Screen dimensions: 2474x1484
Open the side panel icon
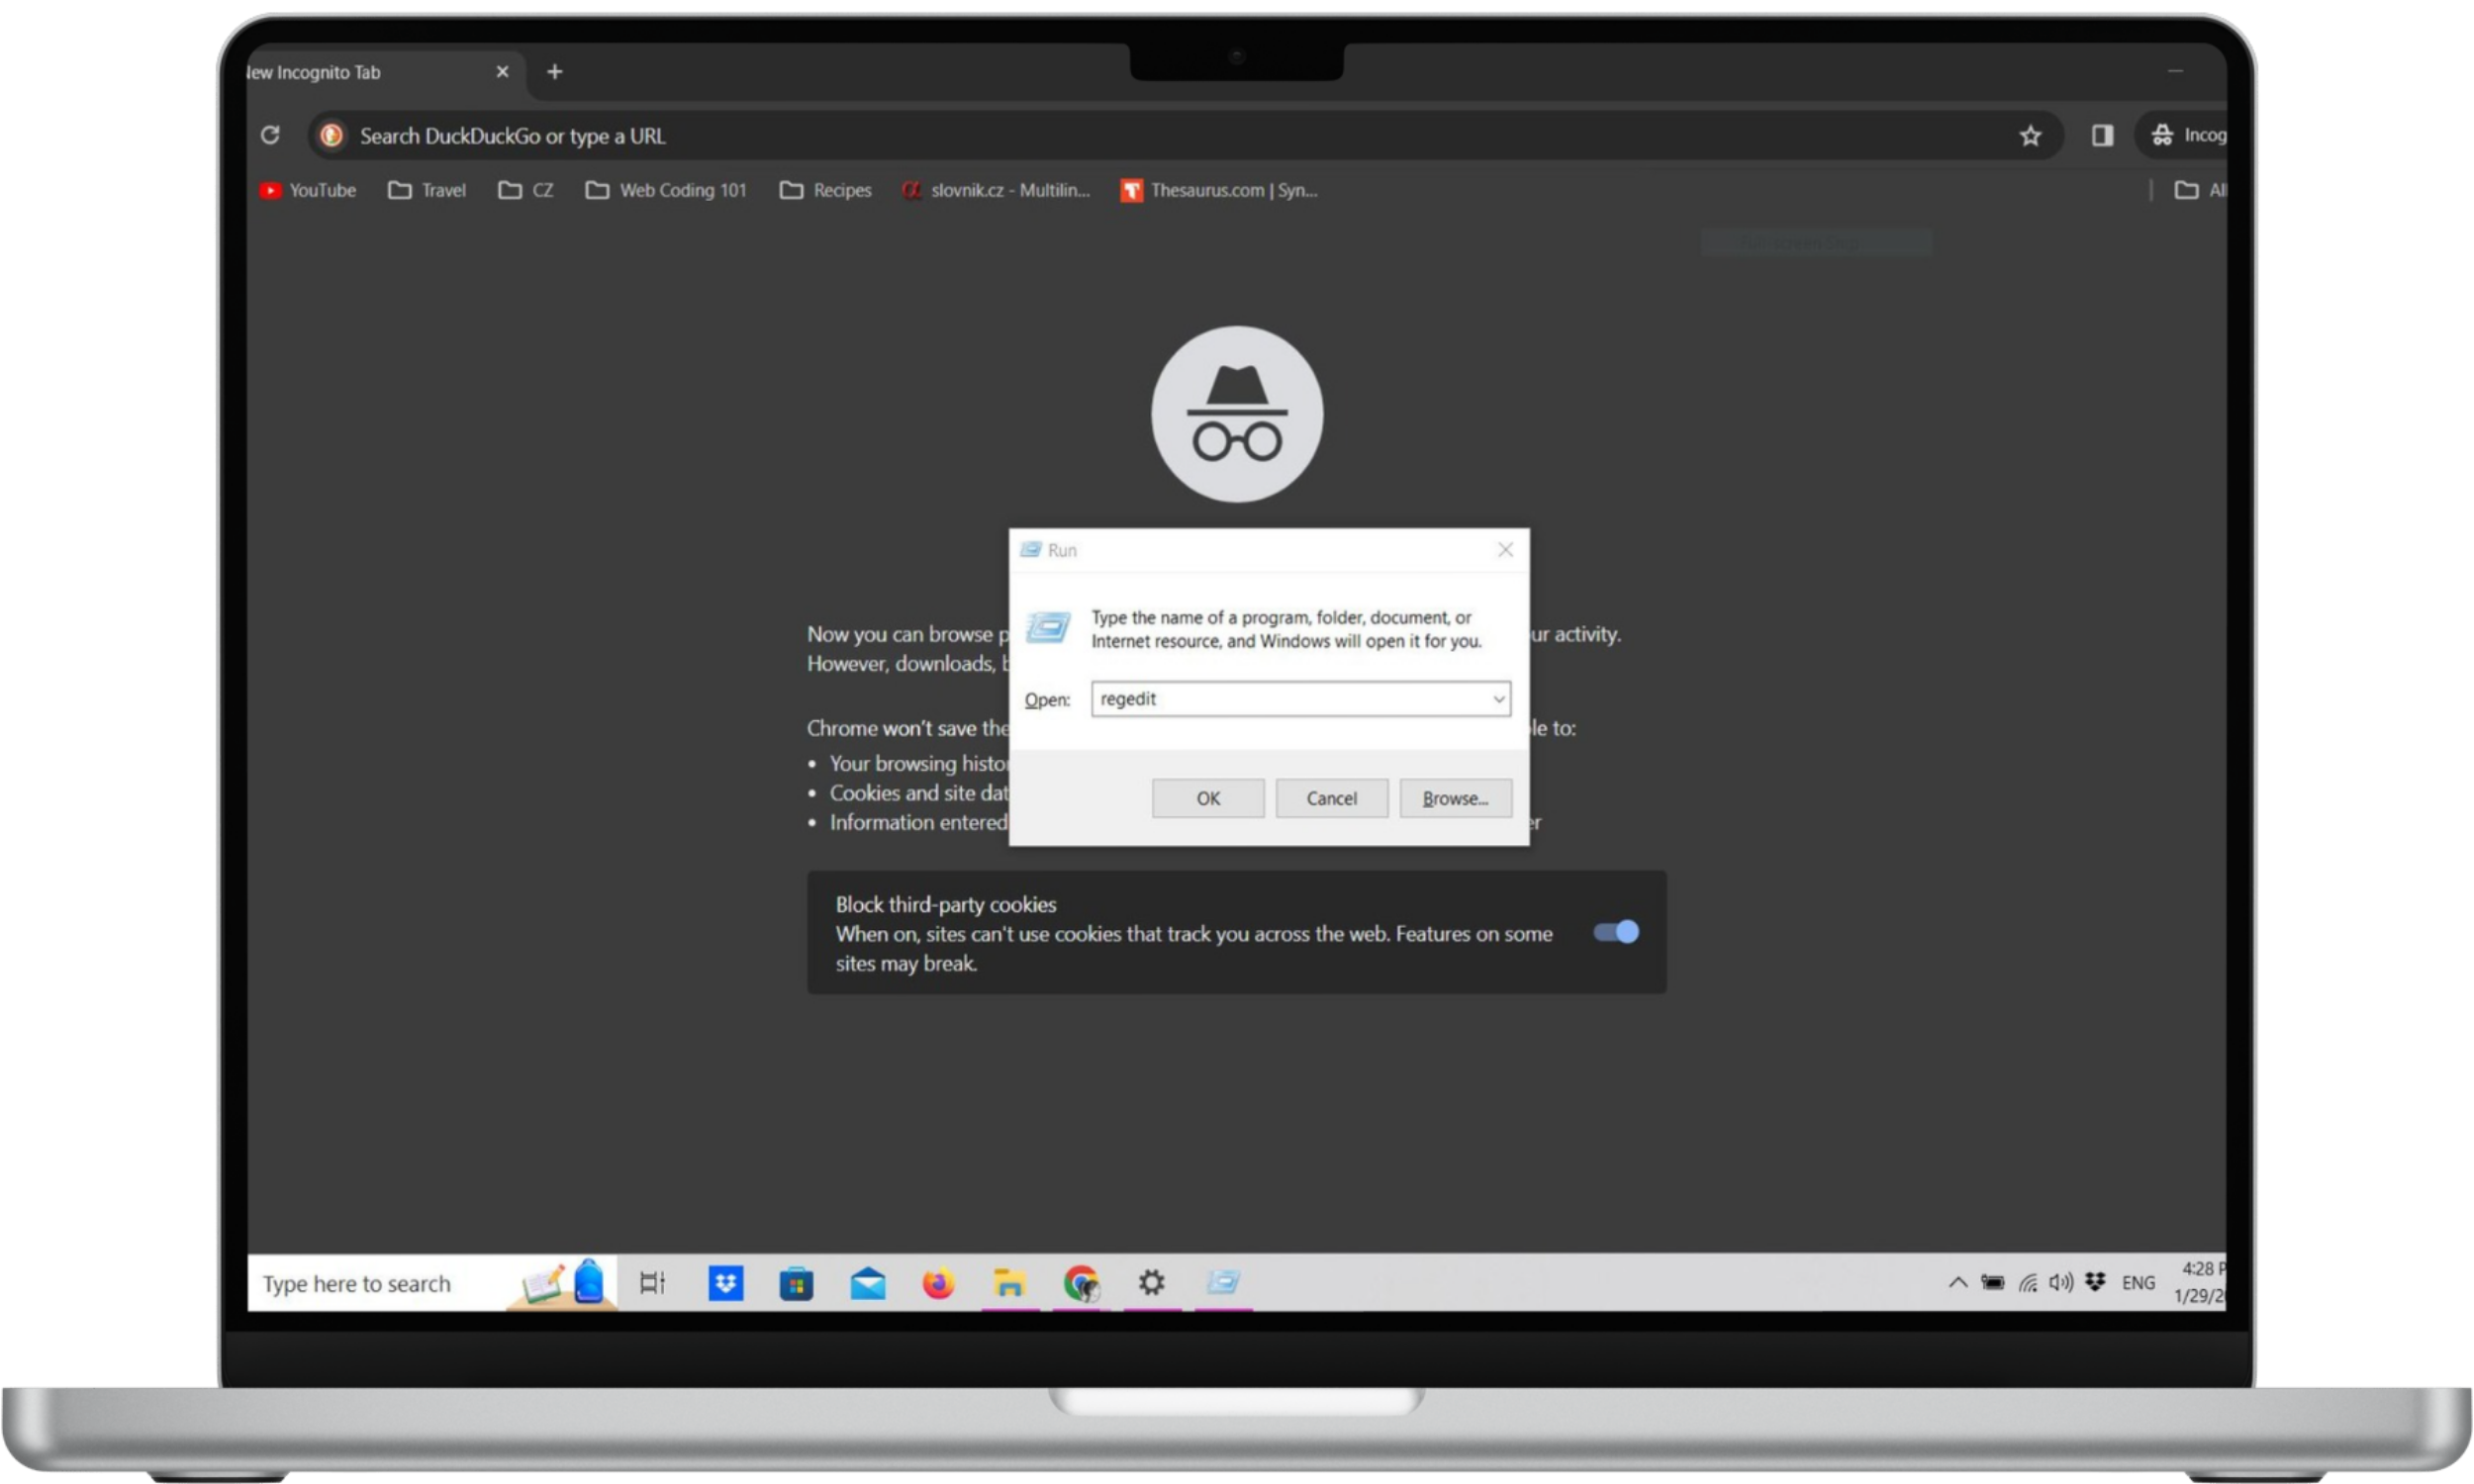pyautogui.click(x=2102, y=136)
